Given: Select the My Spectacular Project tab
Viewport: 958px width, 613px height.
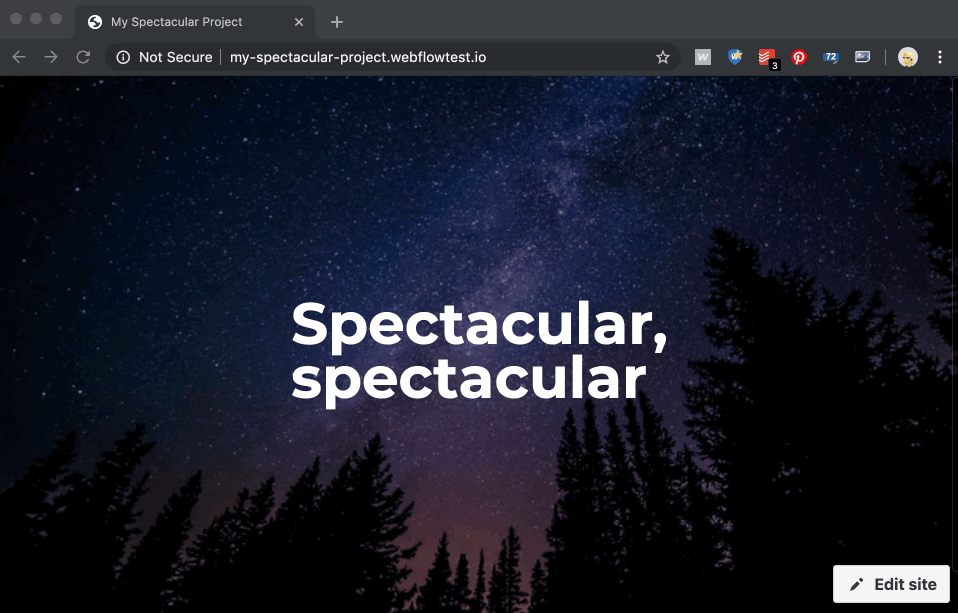Looking at the screenshot, I should click(195, 22).
